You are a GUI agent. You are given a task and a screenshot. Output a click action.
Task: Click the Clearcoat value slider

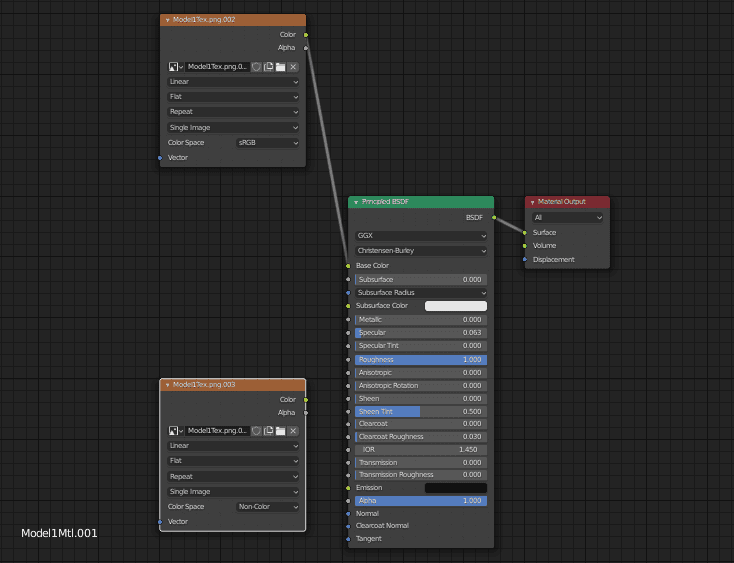click(x=421, y=424)
